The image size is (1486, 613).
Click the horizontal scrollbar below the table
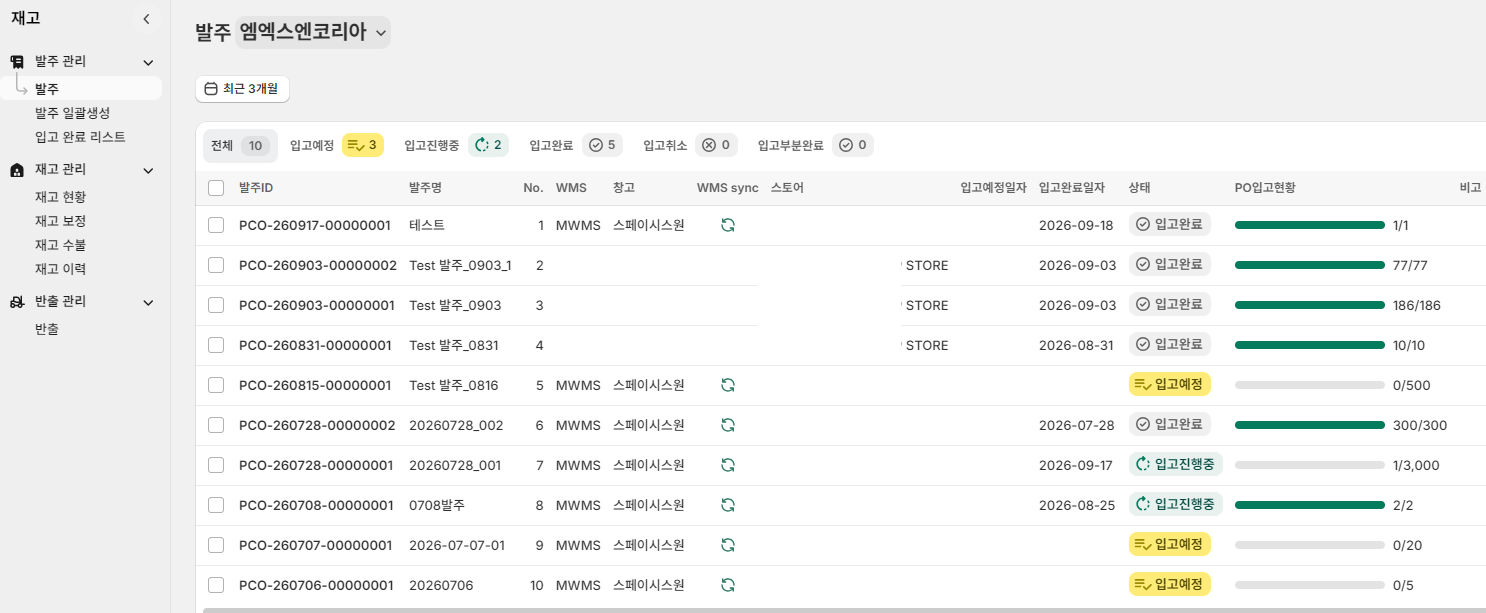[x=844, y=609]
